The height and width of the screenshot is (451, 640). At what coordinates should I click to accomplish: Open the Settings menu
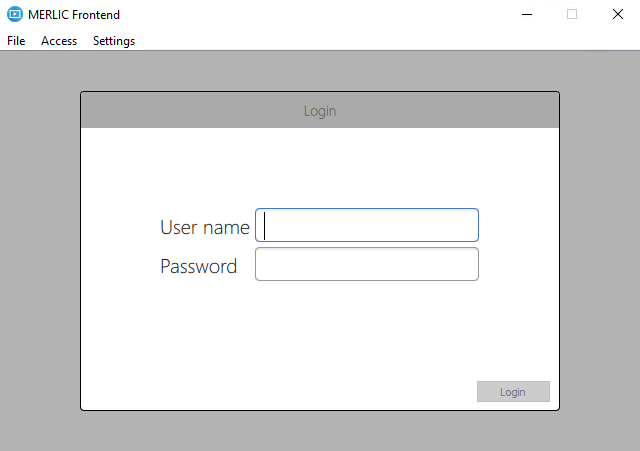pyautogui.click(x=114, y=41)
